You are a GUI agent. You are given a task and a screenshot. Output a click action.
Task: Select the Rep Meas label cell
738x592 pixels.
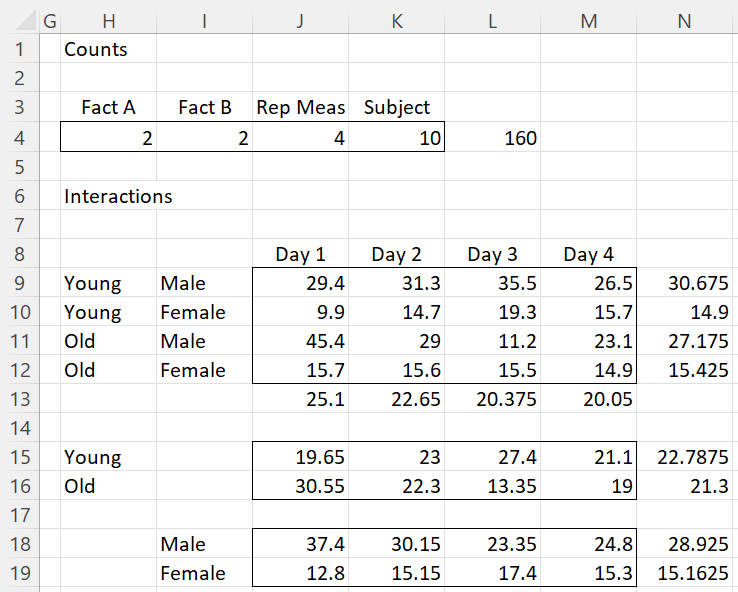tap(300, 107)
